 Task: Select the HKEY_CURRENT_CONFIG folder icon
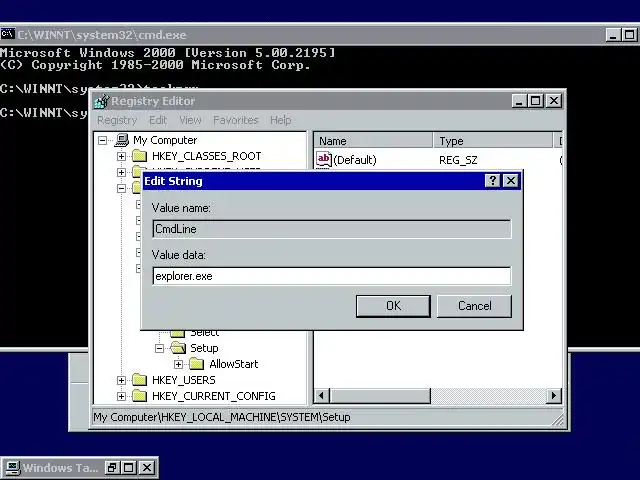point(140,396)
